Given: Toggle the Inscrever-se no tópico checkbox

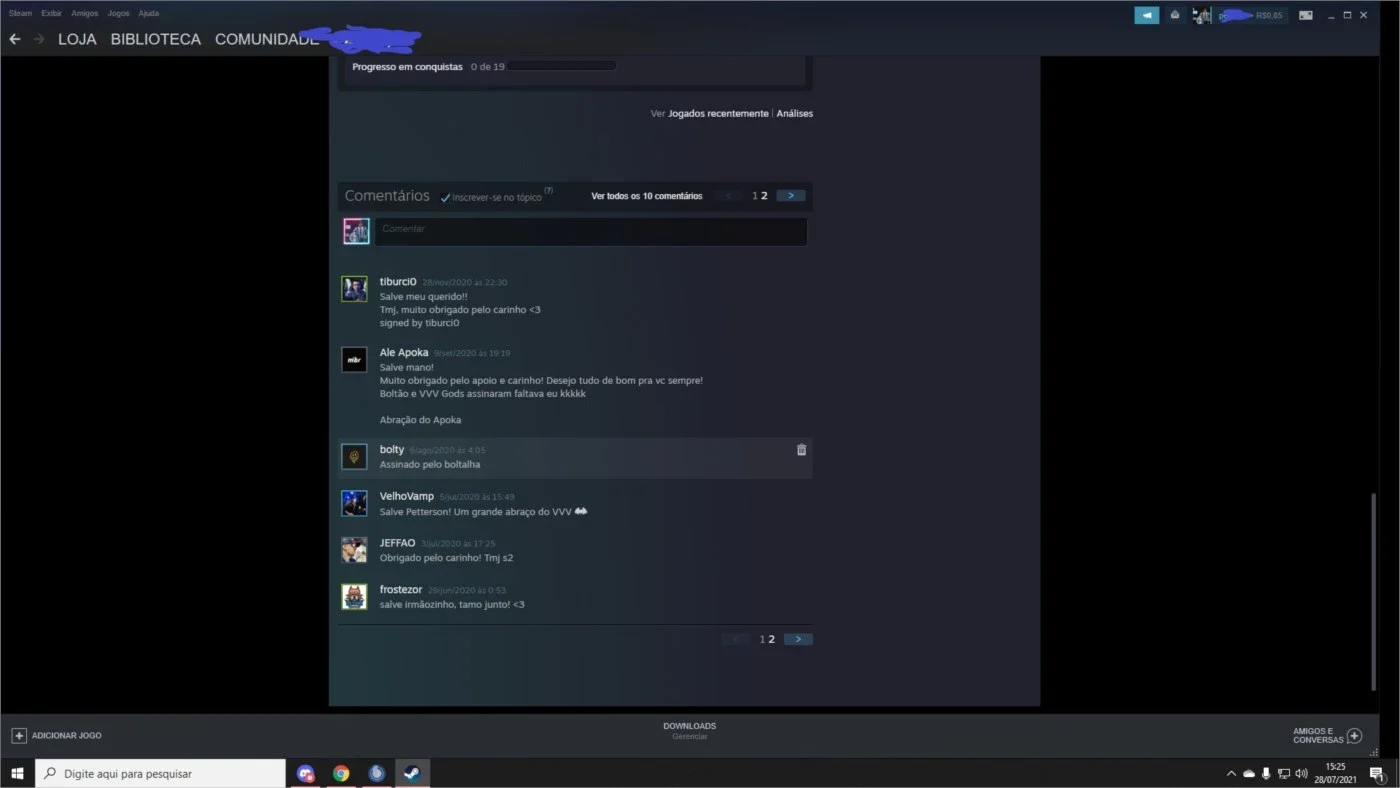Looking at the screenshot, I should (x=446, y=197).
